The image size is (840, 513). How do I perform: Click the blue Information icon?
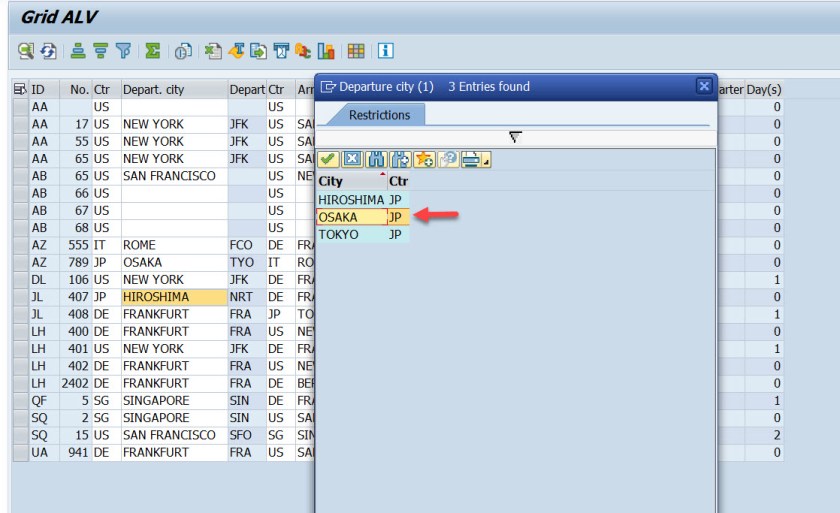point(386,51)
